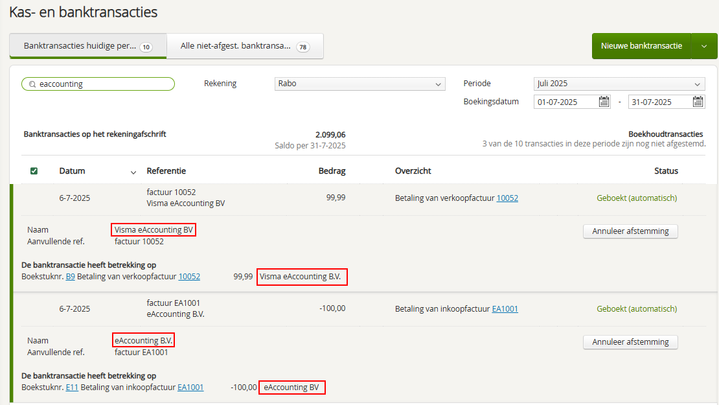Click the magnifier icon in the search field
Viewport: 719px width, 405px height.
click(33, 85)
